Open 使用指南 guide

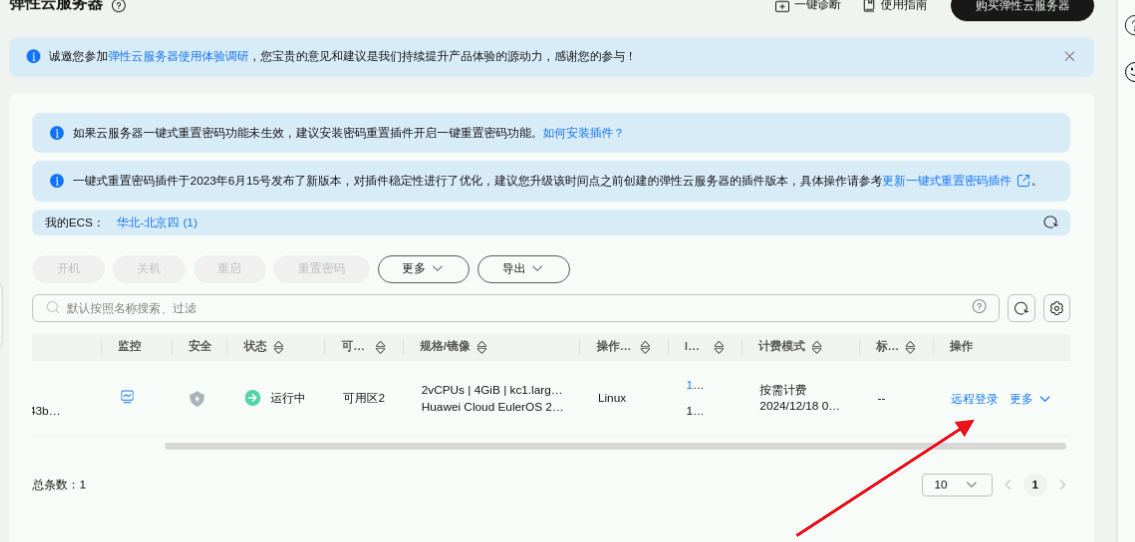[895, 5]
